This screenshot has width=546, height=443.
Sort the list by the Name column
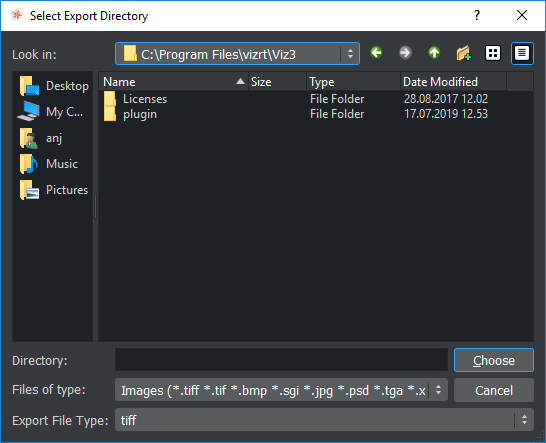point(173,81)
